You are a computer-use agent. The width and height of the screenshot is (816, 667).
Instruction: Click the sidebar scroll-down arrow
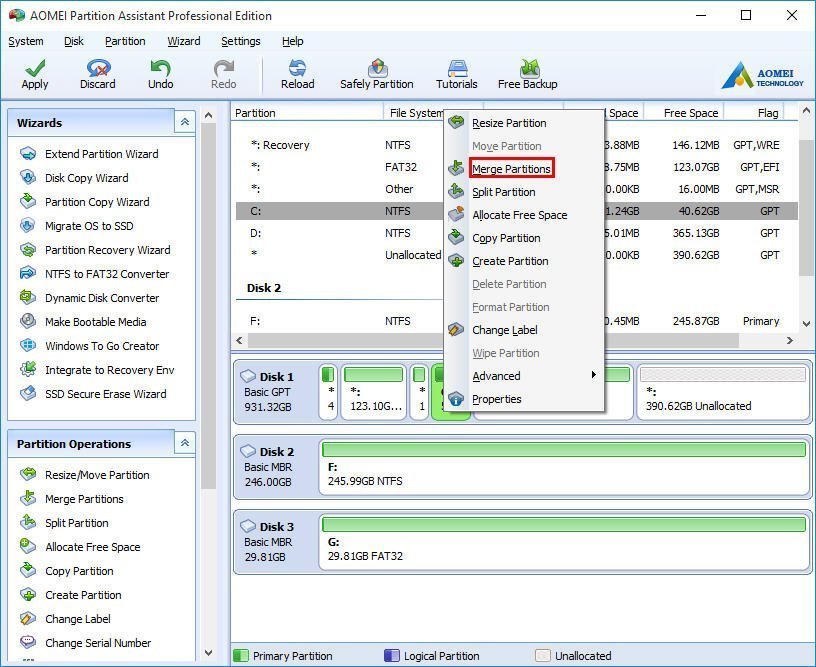click(208, 652)
